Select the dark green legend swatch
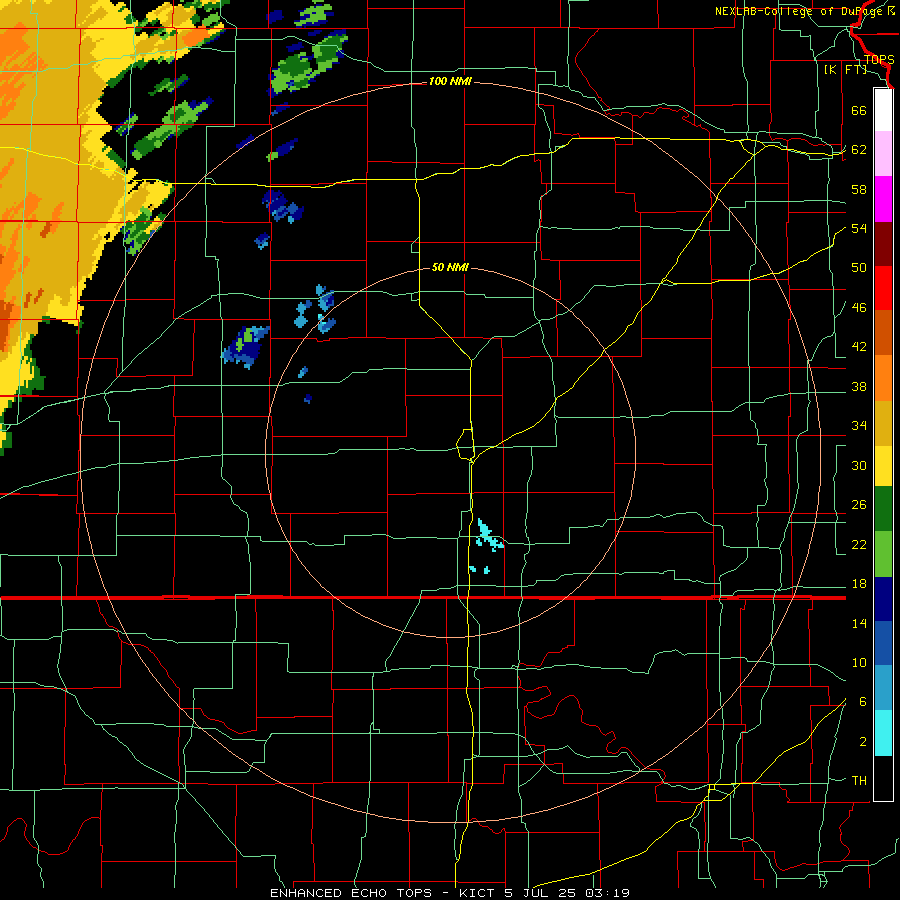Viewport: 900px width, 900px height. click(883, 509)
